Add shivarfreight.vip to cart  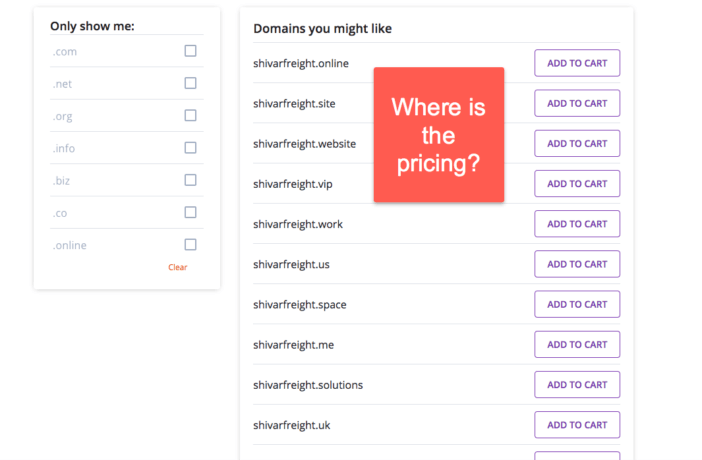[x=577, y=184]
